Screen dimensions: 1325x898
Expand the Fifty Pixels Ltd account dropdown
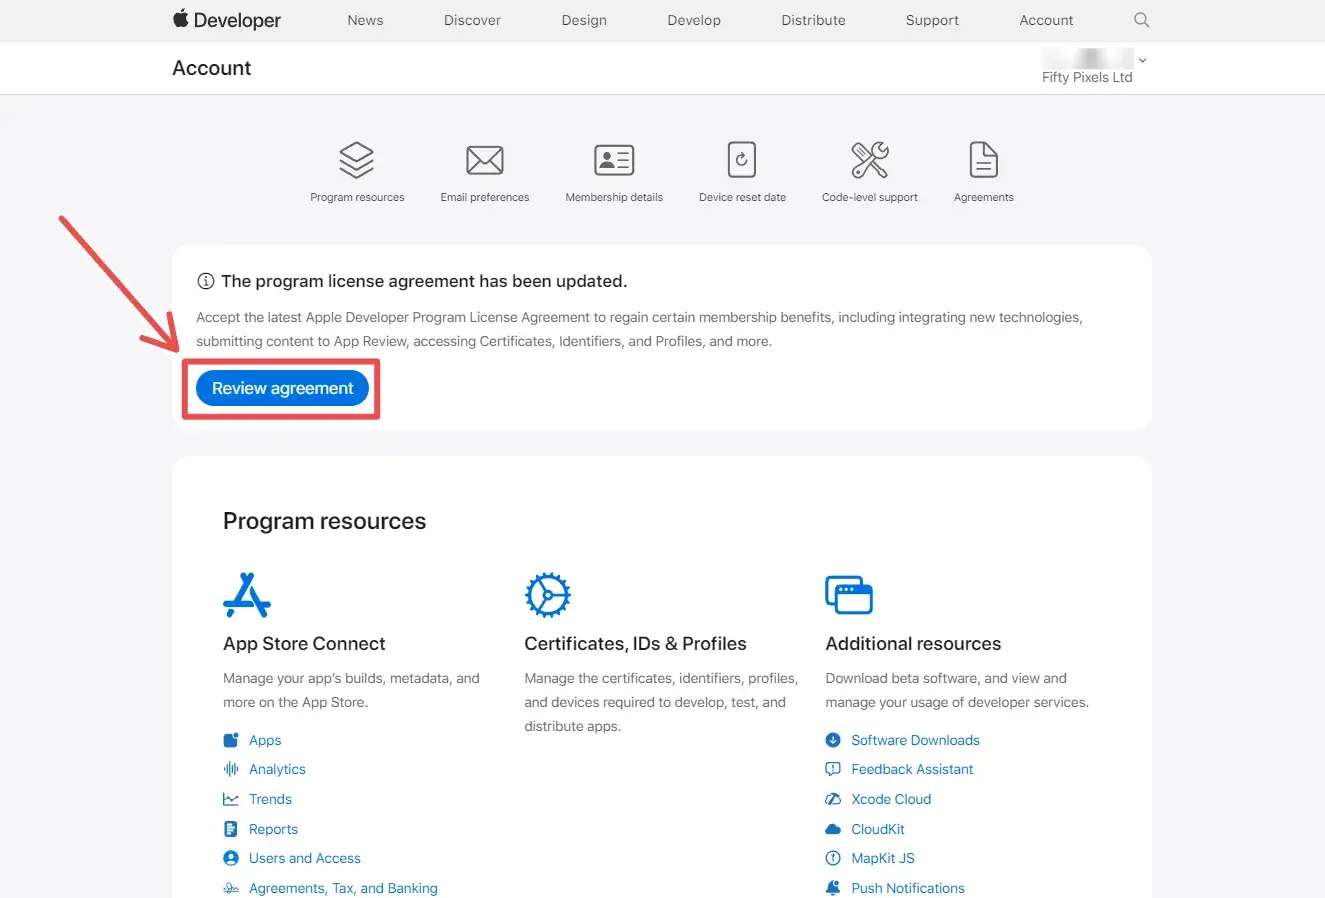click(x=1142, y=61)
